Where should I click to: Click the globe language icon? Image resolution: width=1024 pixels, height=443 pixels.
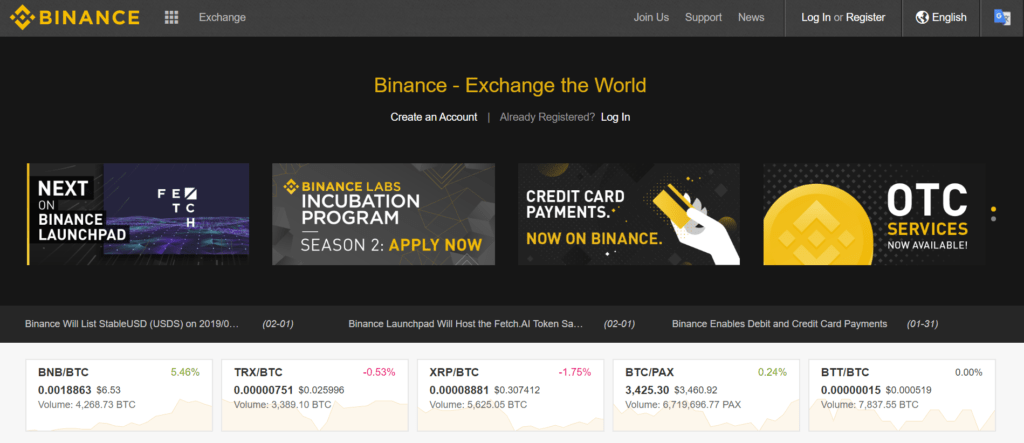[x=922, y=18]
